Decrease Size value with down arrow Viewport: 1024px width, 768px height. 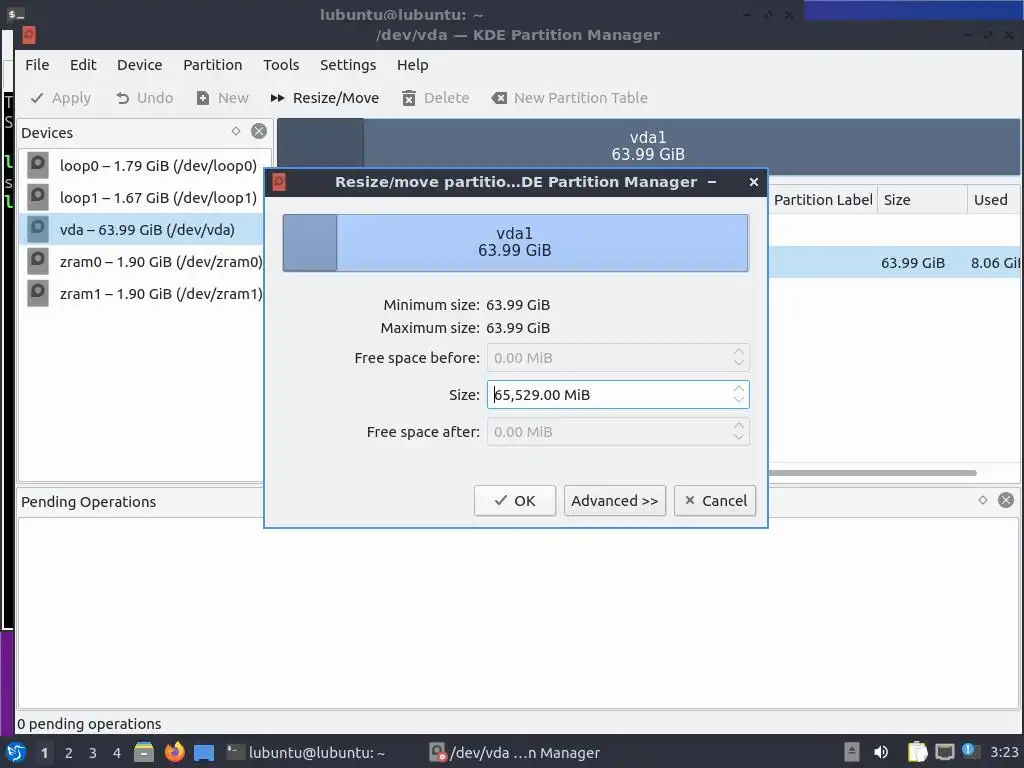[739, 400]
